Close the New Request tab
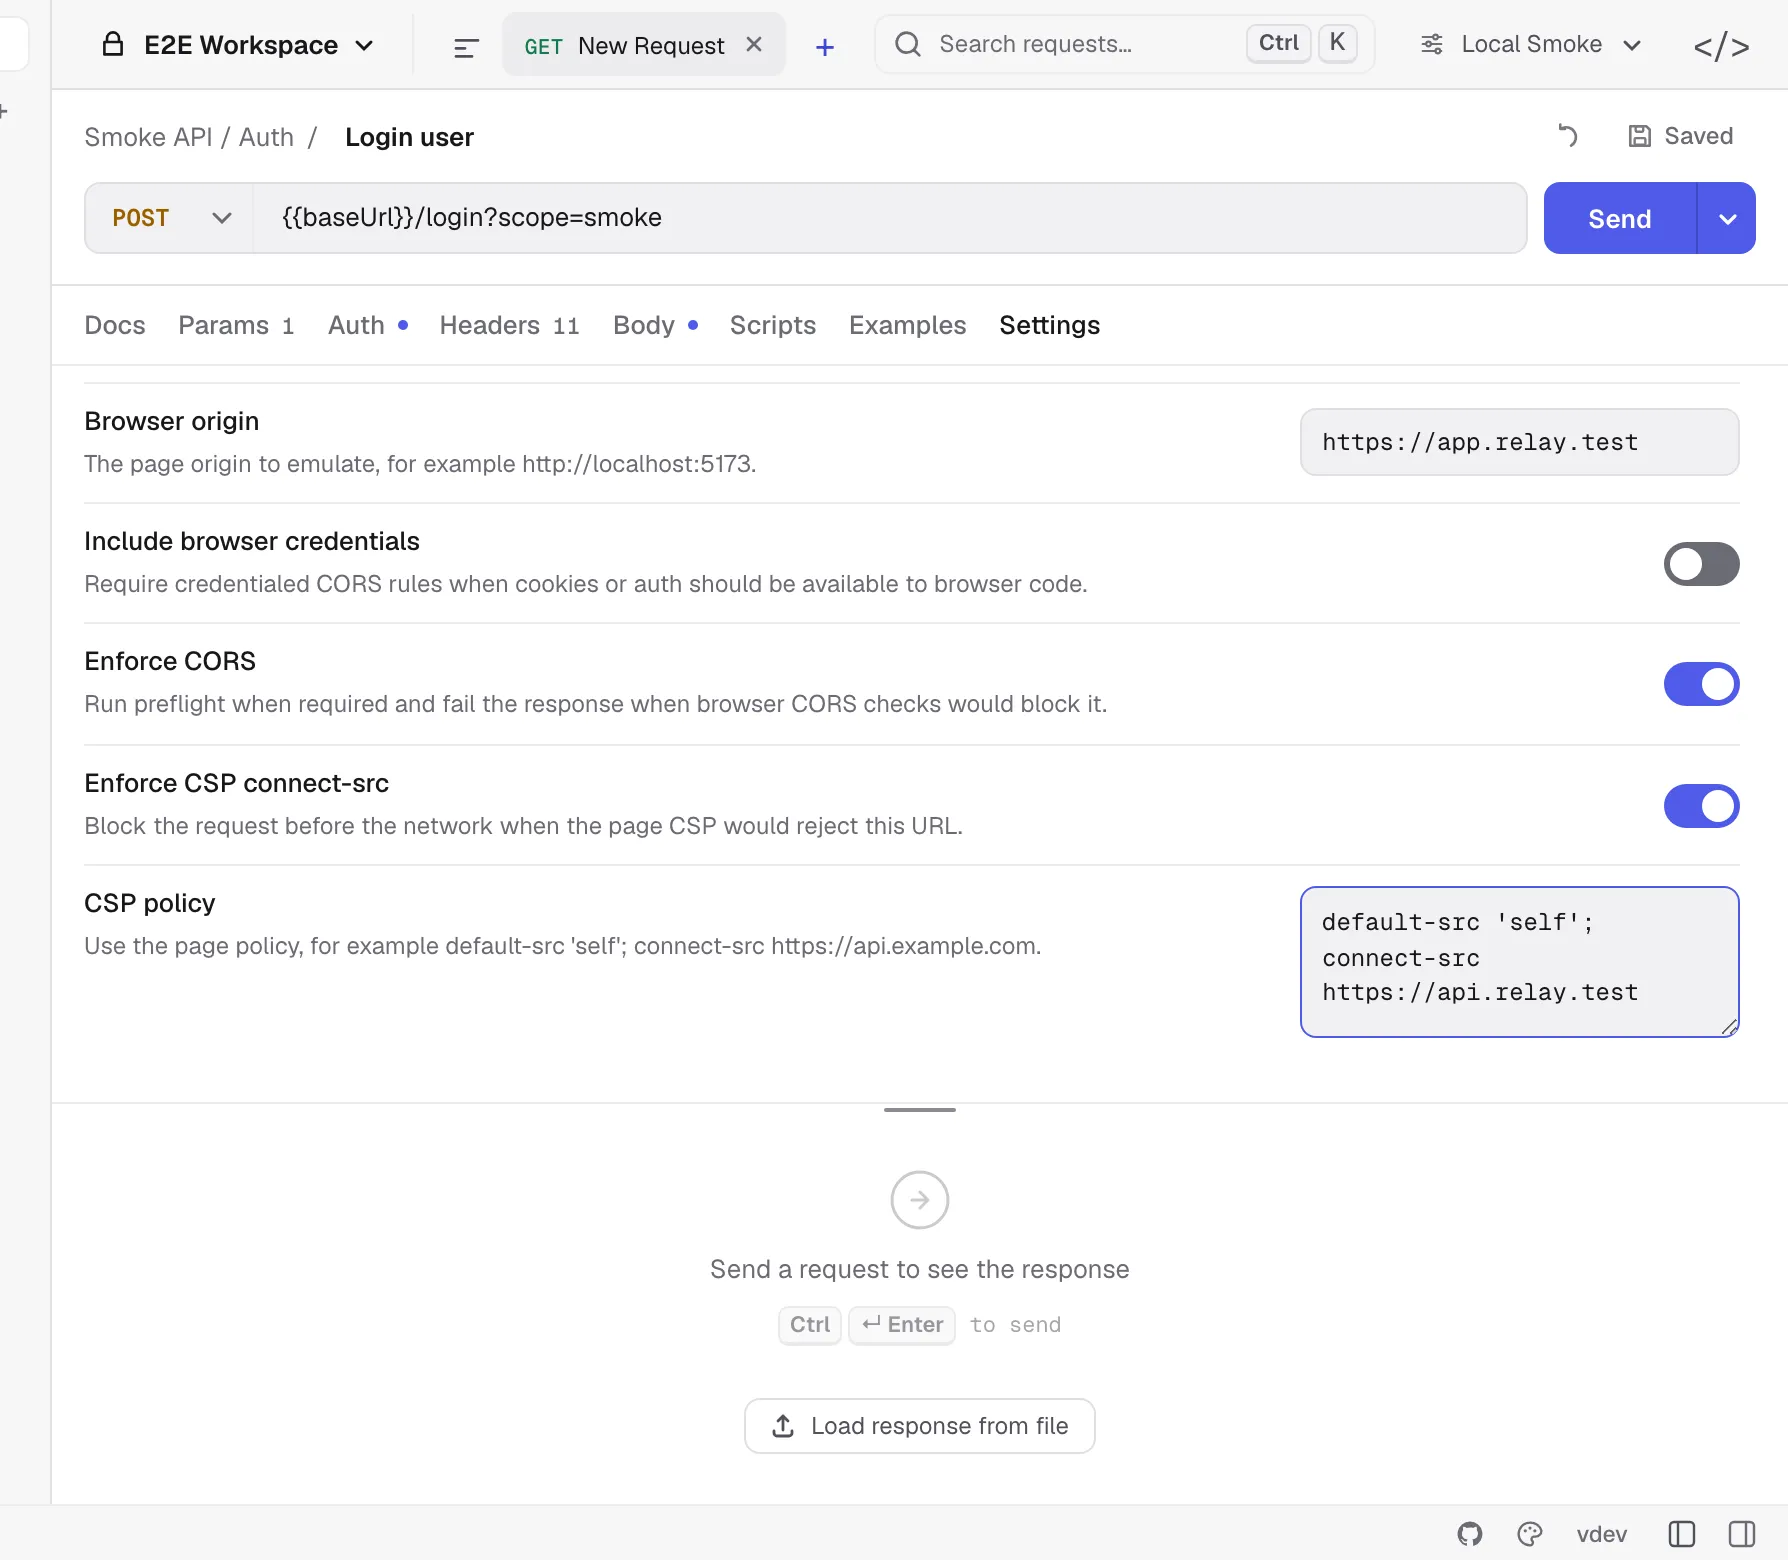The width and height of the screenshot is (1788, 1560). (754, 45)
